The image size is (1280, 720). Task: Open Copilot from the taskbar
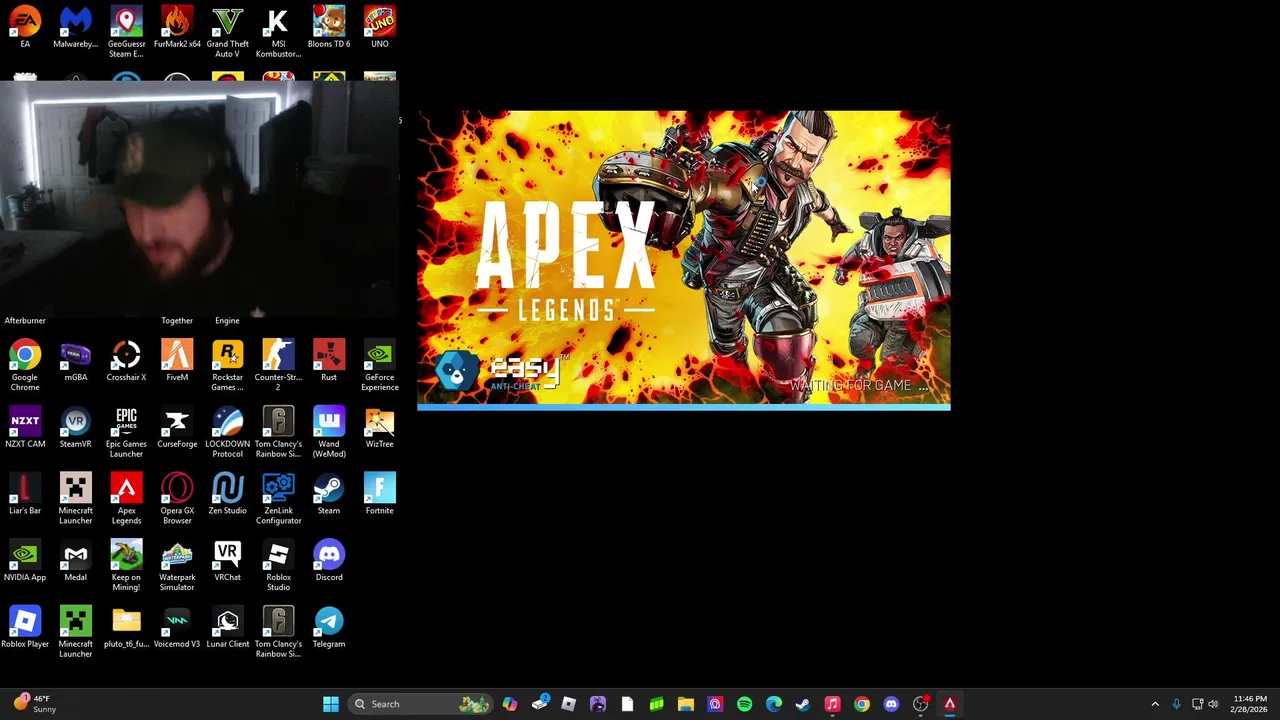(x=510, y=704)
